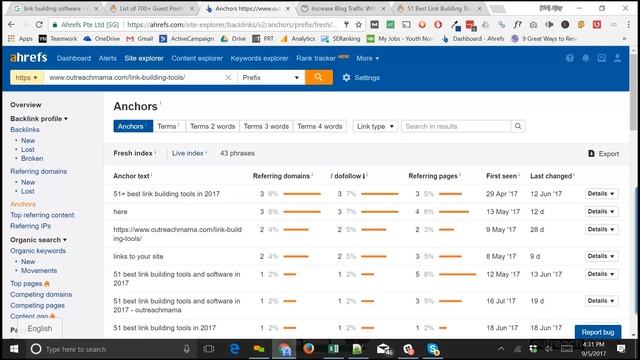The image size is (640, 360).
Task: Expand Details for the 'here' anchor row
Action: pos(601,211)
